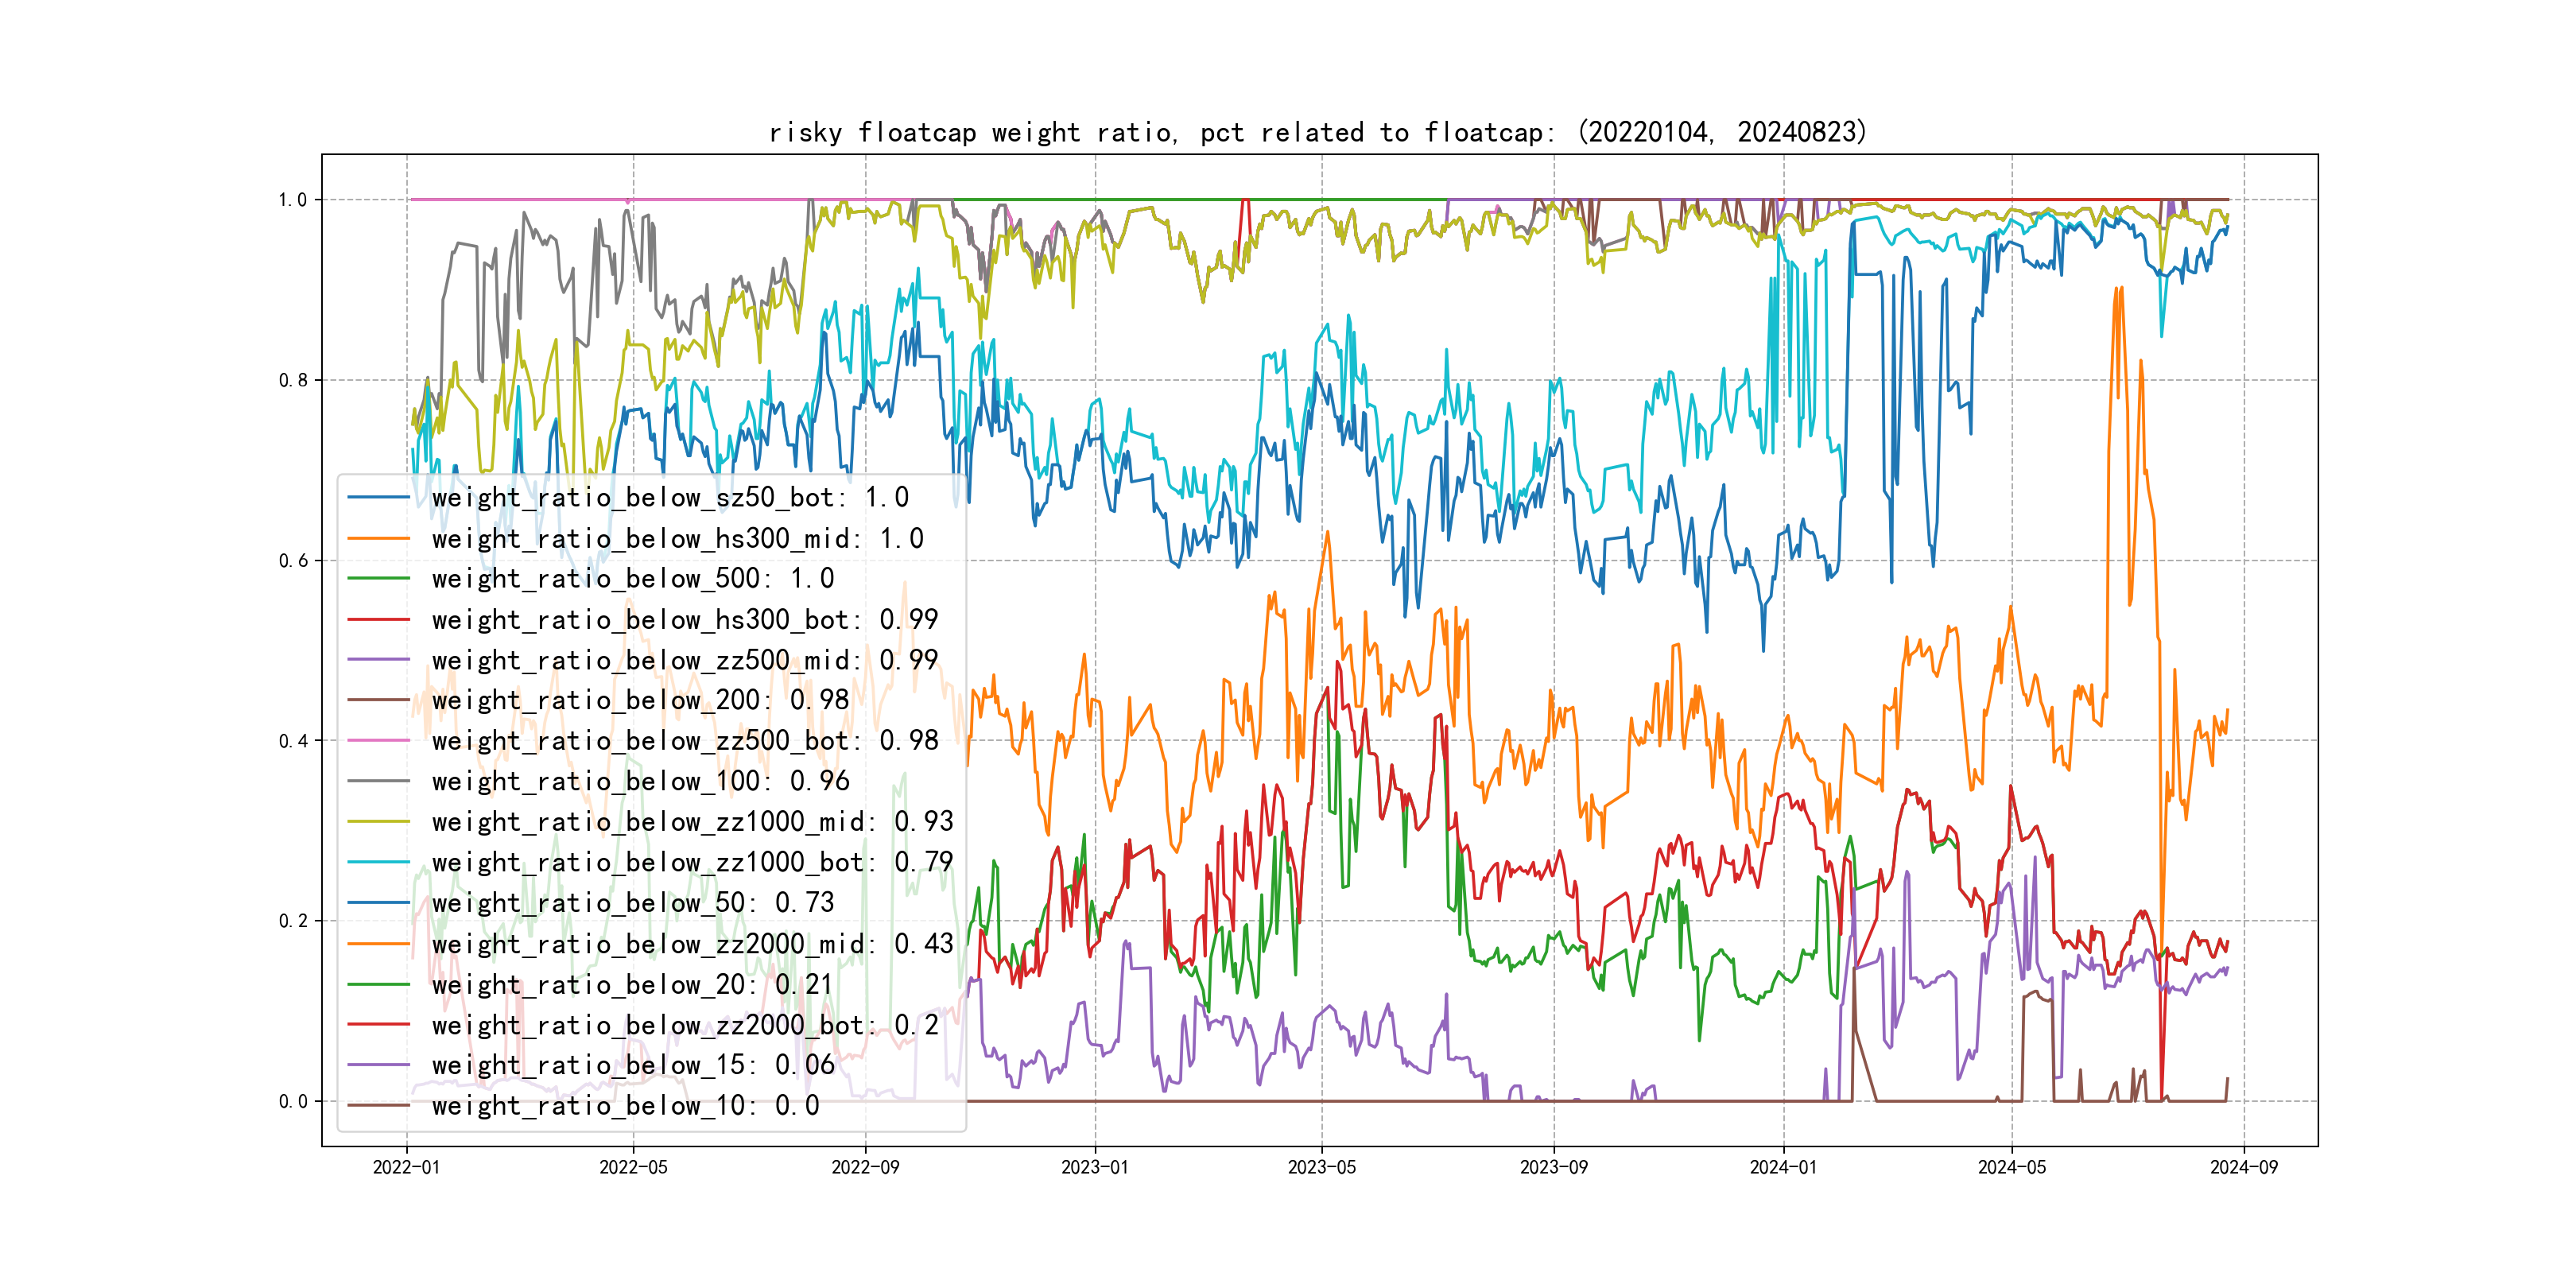Click purple swatch beside zz500_mid legend
This screenshot has height=1288, width=2576.
click(378, 660)
